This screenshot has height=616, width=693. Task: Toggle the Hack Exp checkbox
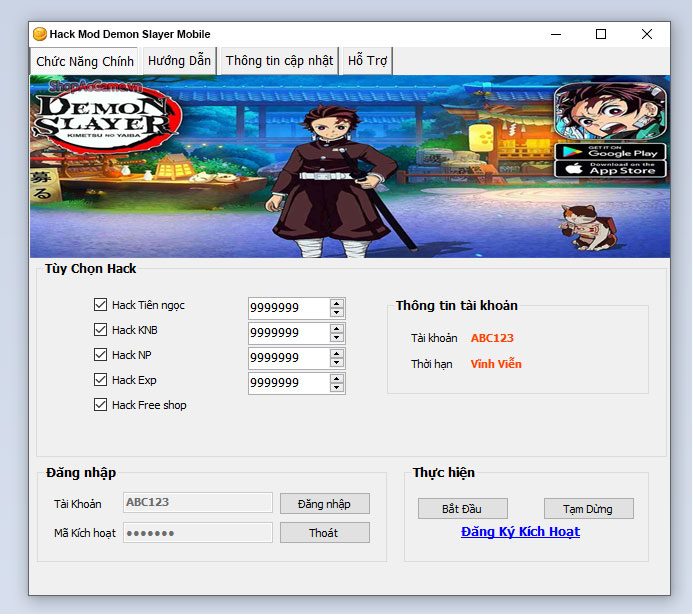[x=100, y=380]
